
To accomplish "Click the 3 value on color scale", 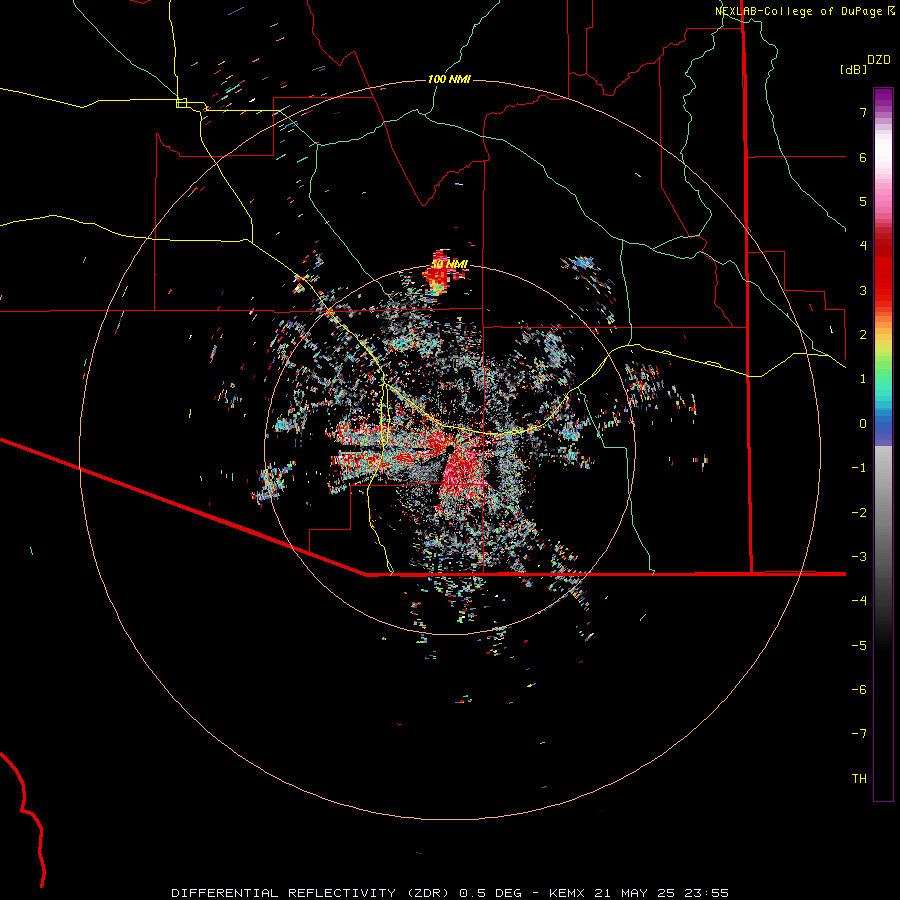I will 863,290.
